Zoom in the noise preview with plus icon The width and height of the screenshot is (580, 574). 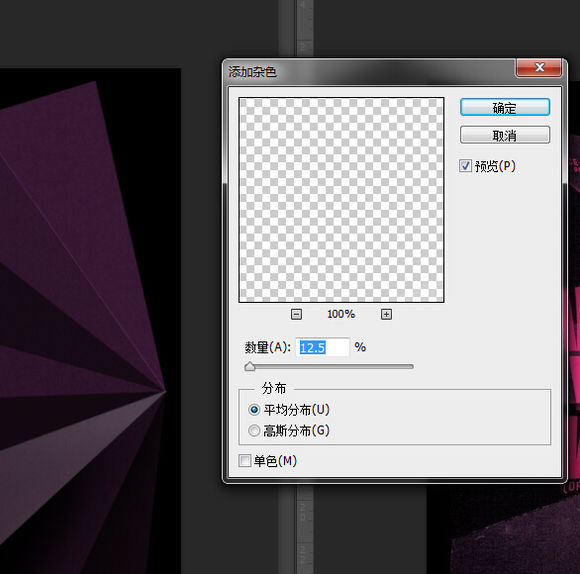coord(387,314)
